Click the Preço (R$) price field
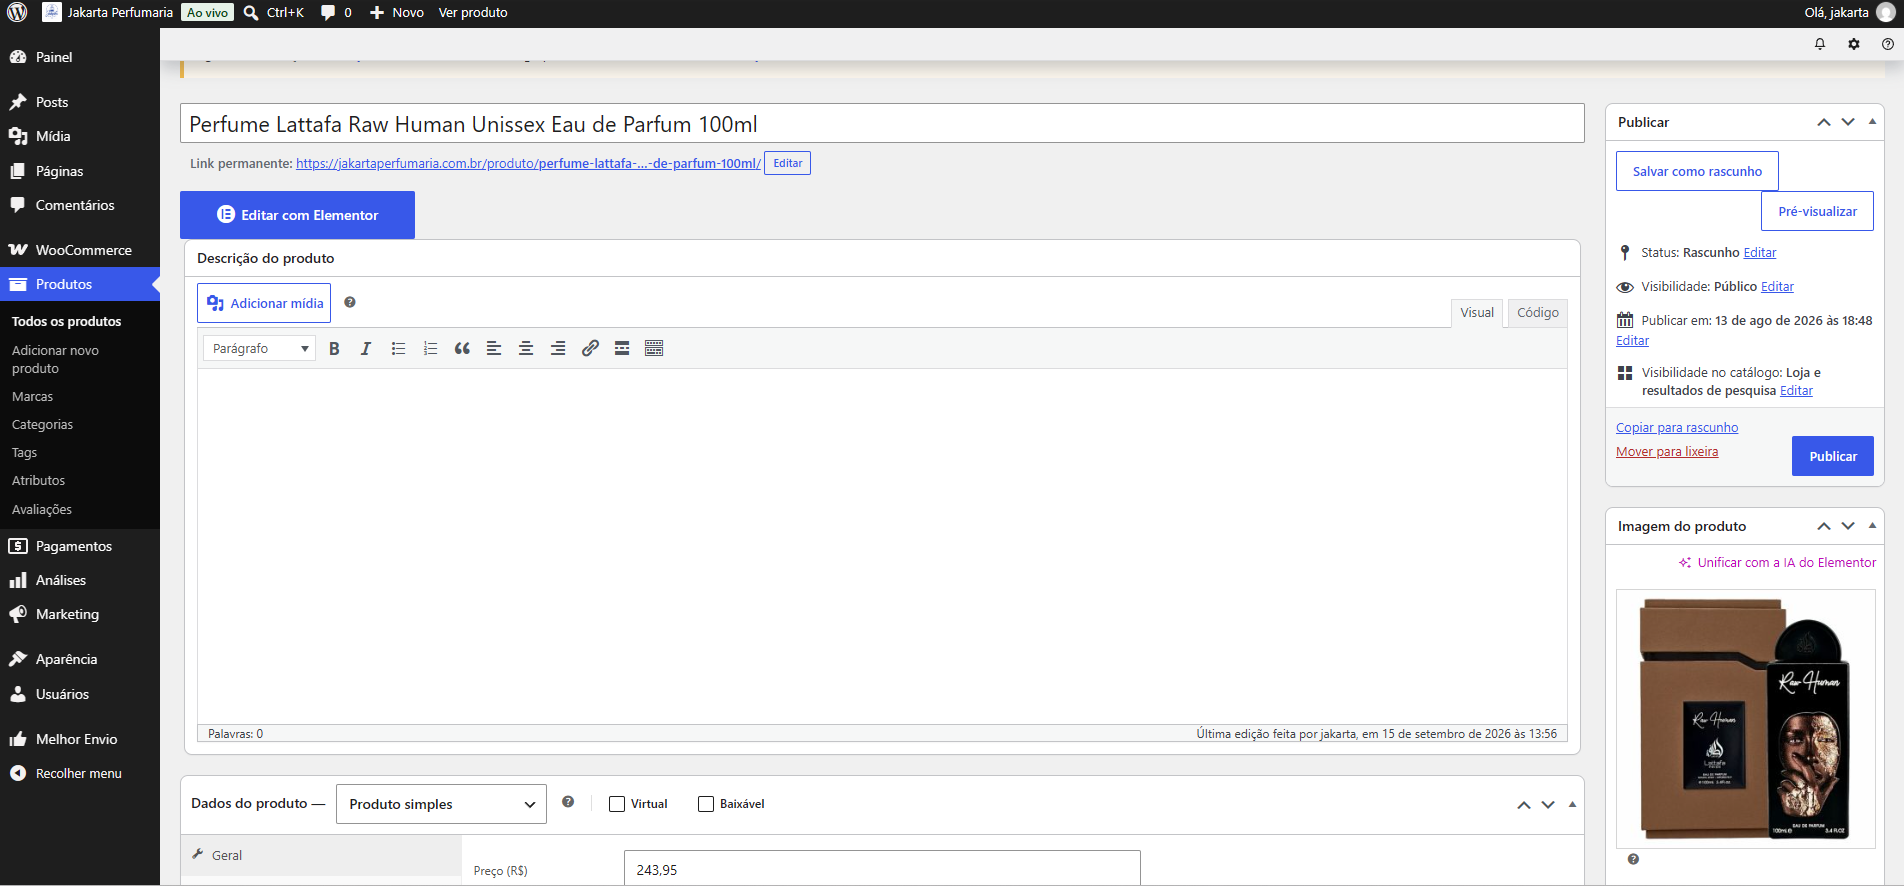 pyautogui.click(x=882, y=870)
